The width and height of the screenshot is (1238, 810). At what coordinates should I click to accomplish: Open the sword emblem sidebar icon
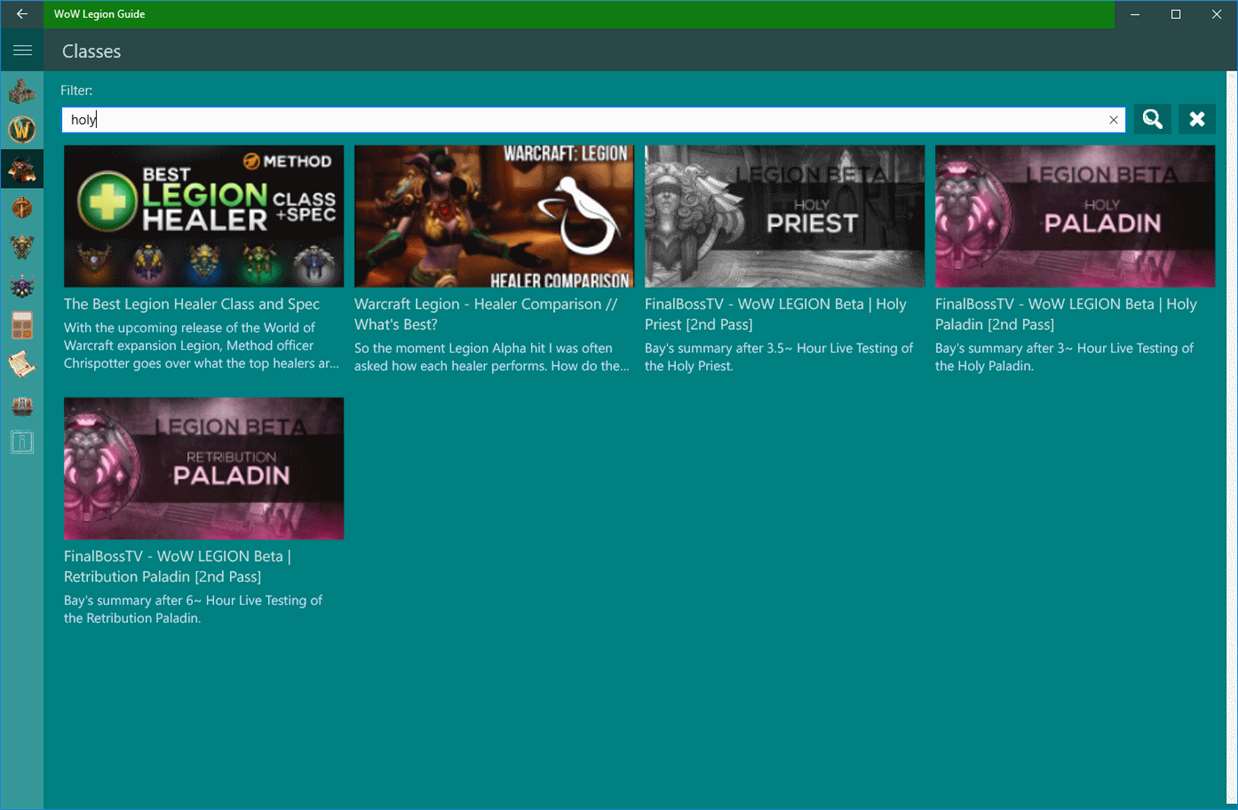(22, 208)
